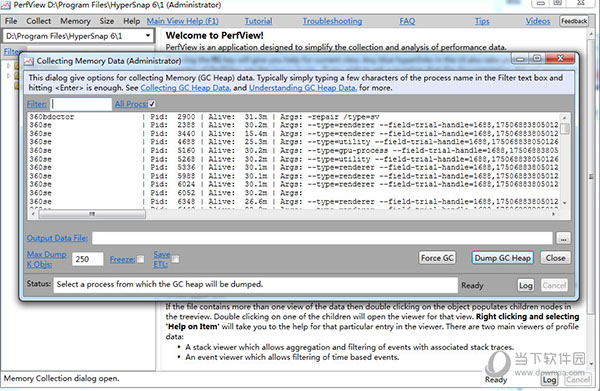600x391 pixels.
Task: Open the Collect menu
Action: click(x=38, y=21)
